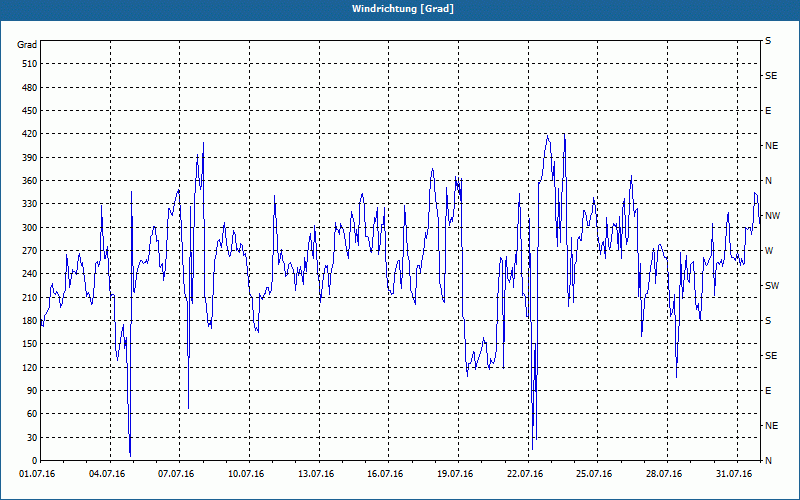Select the "N" compass label level with 0

768,461
